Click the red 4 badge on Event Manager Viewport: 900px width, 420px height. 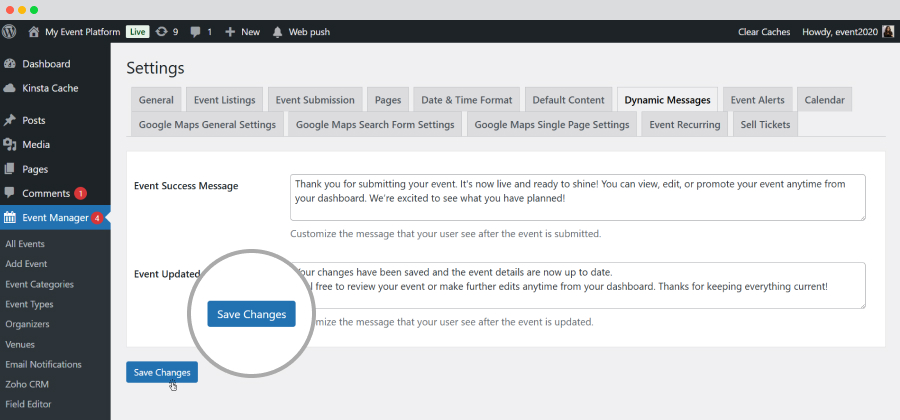coord(97,217)
